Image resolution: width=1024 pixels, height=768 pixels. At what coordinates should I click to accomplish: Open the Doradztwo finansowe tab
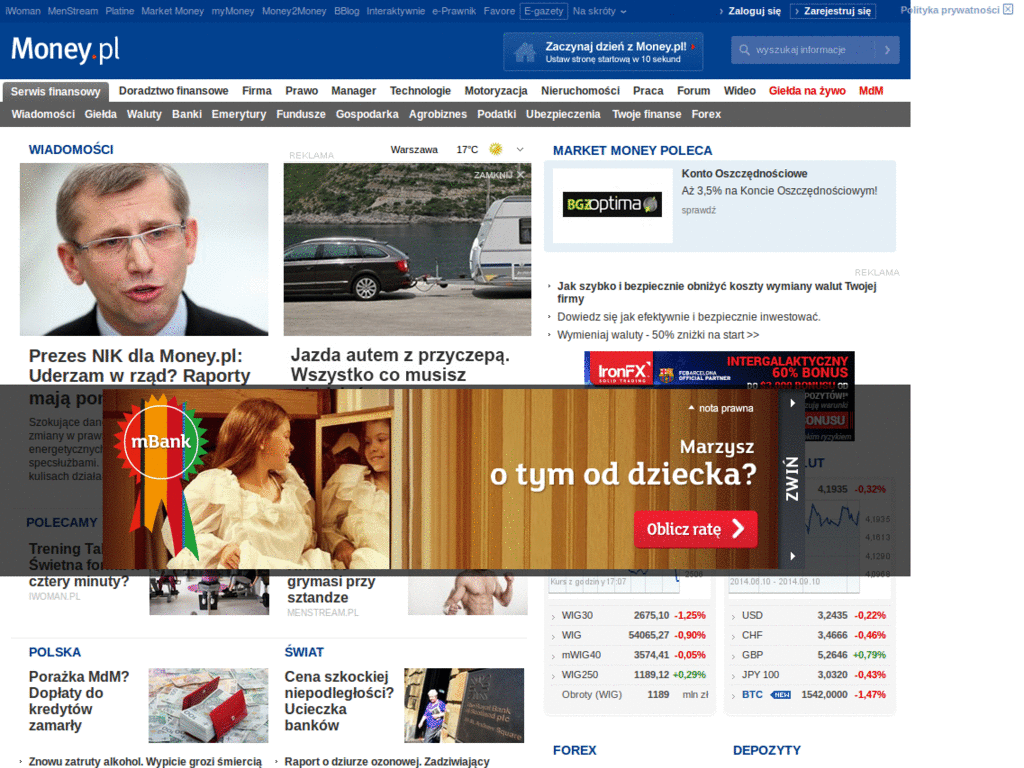[174, 91]
